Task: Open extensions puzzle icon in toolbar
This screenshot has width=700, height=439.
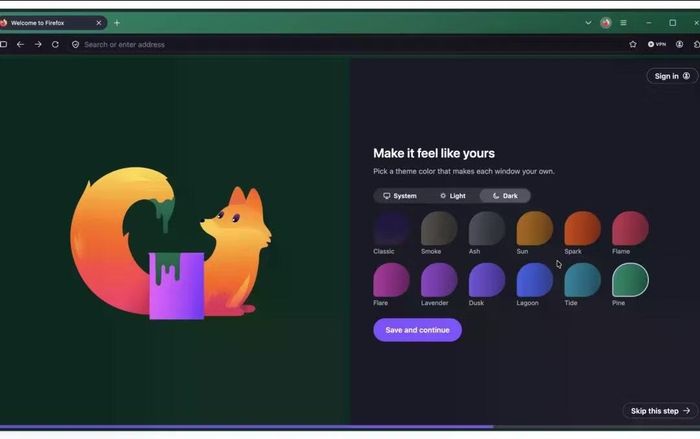Action: pos(696,44)
